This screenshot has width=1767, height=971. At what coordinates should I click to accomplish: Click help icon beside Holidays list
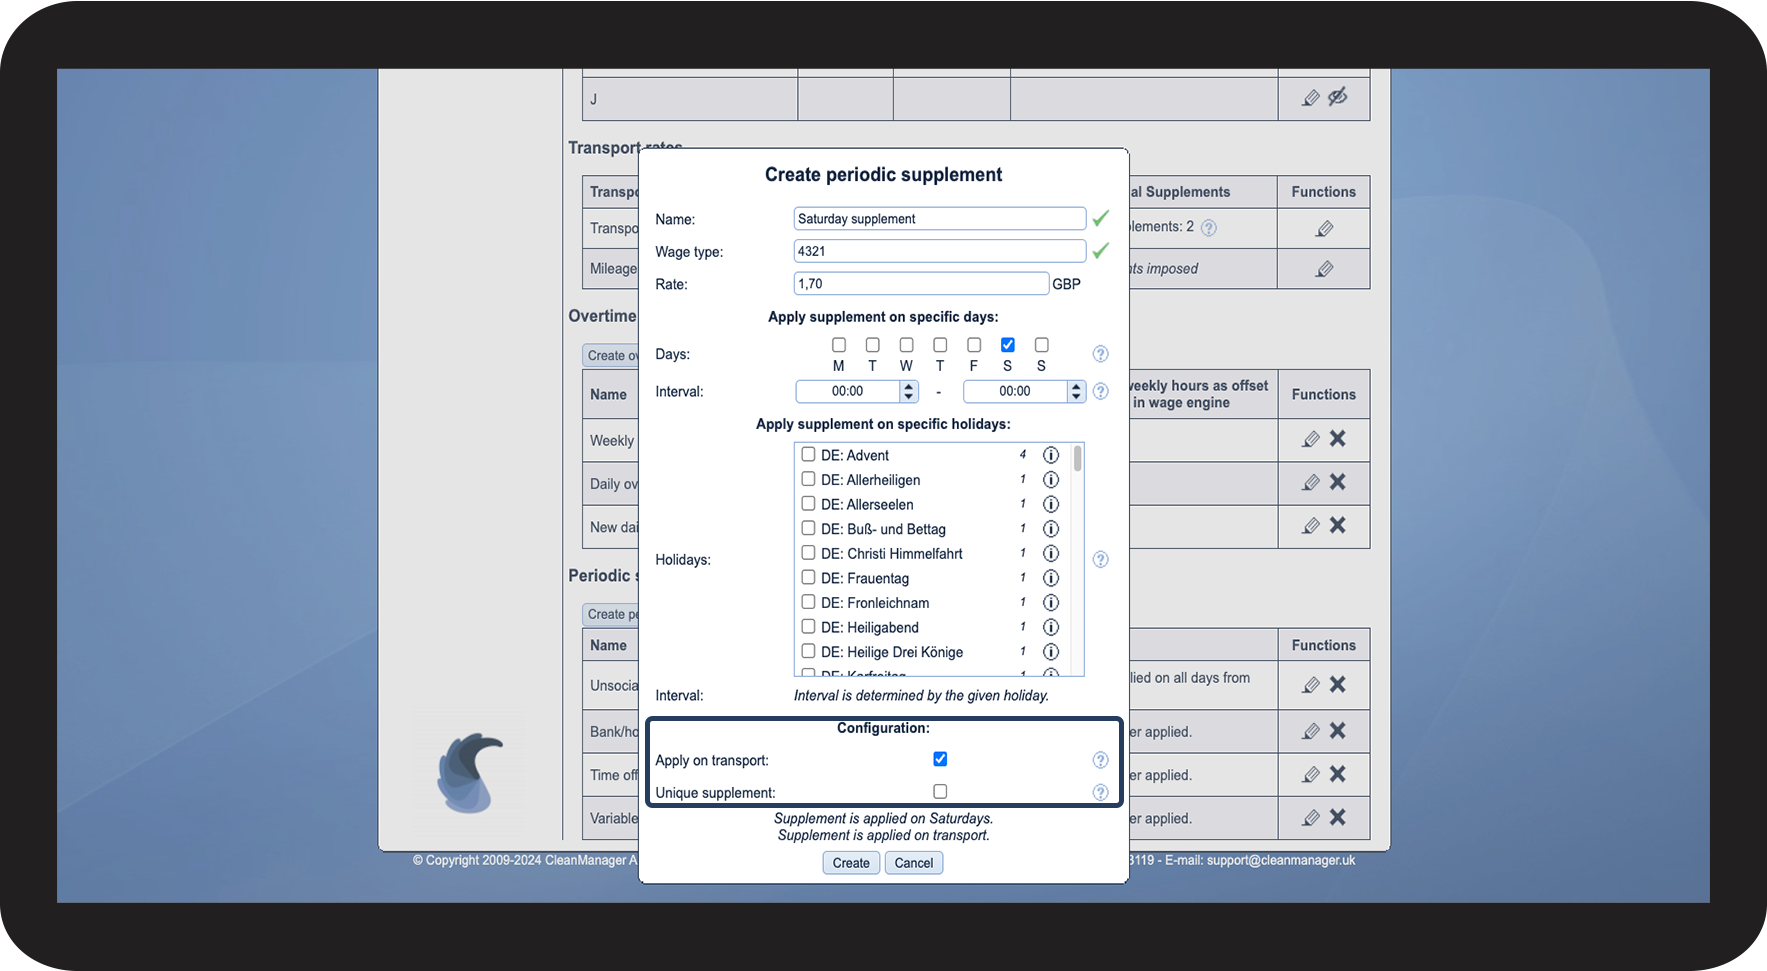(1100, 560)
